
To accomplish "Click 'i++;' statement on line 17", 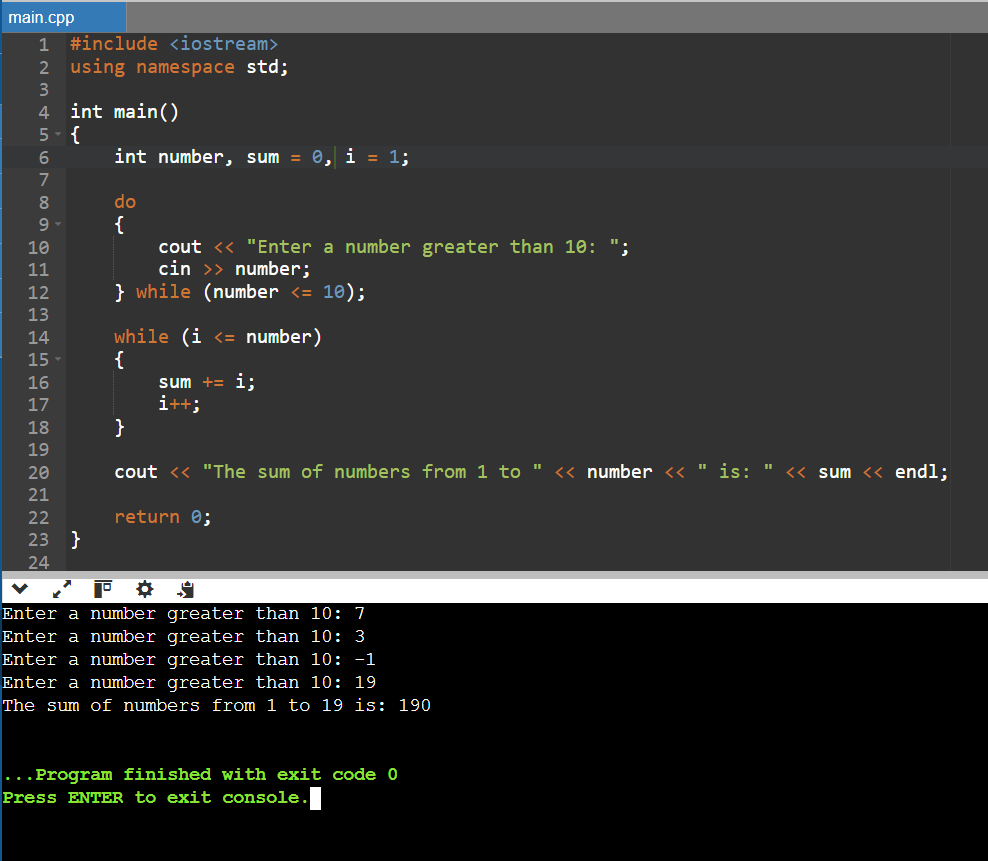I will (x=180, y=404).
